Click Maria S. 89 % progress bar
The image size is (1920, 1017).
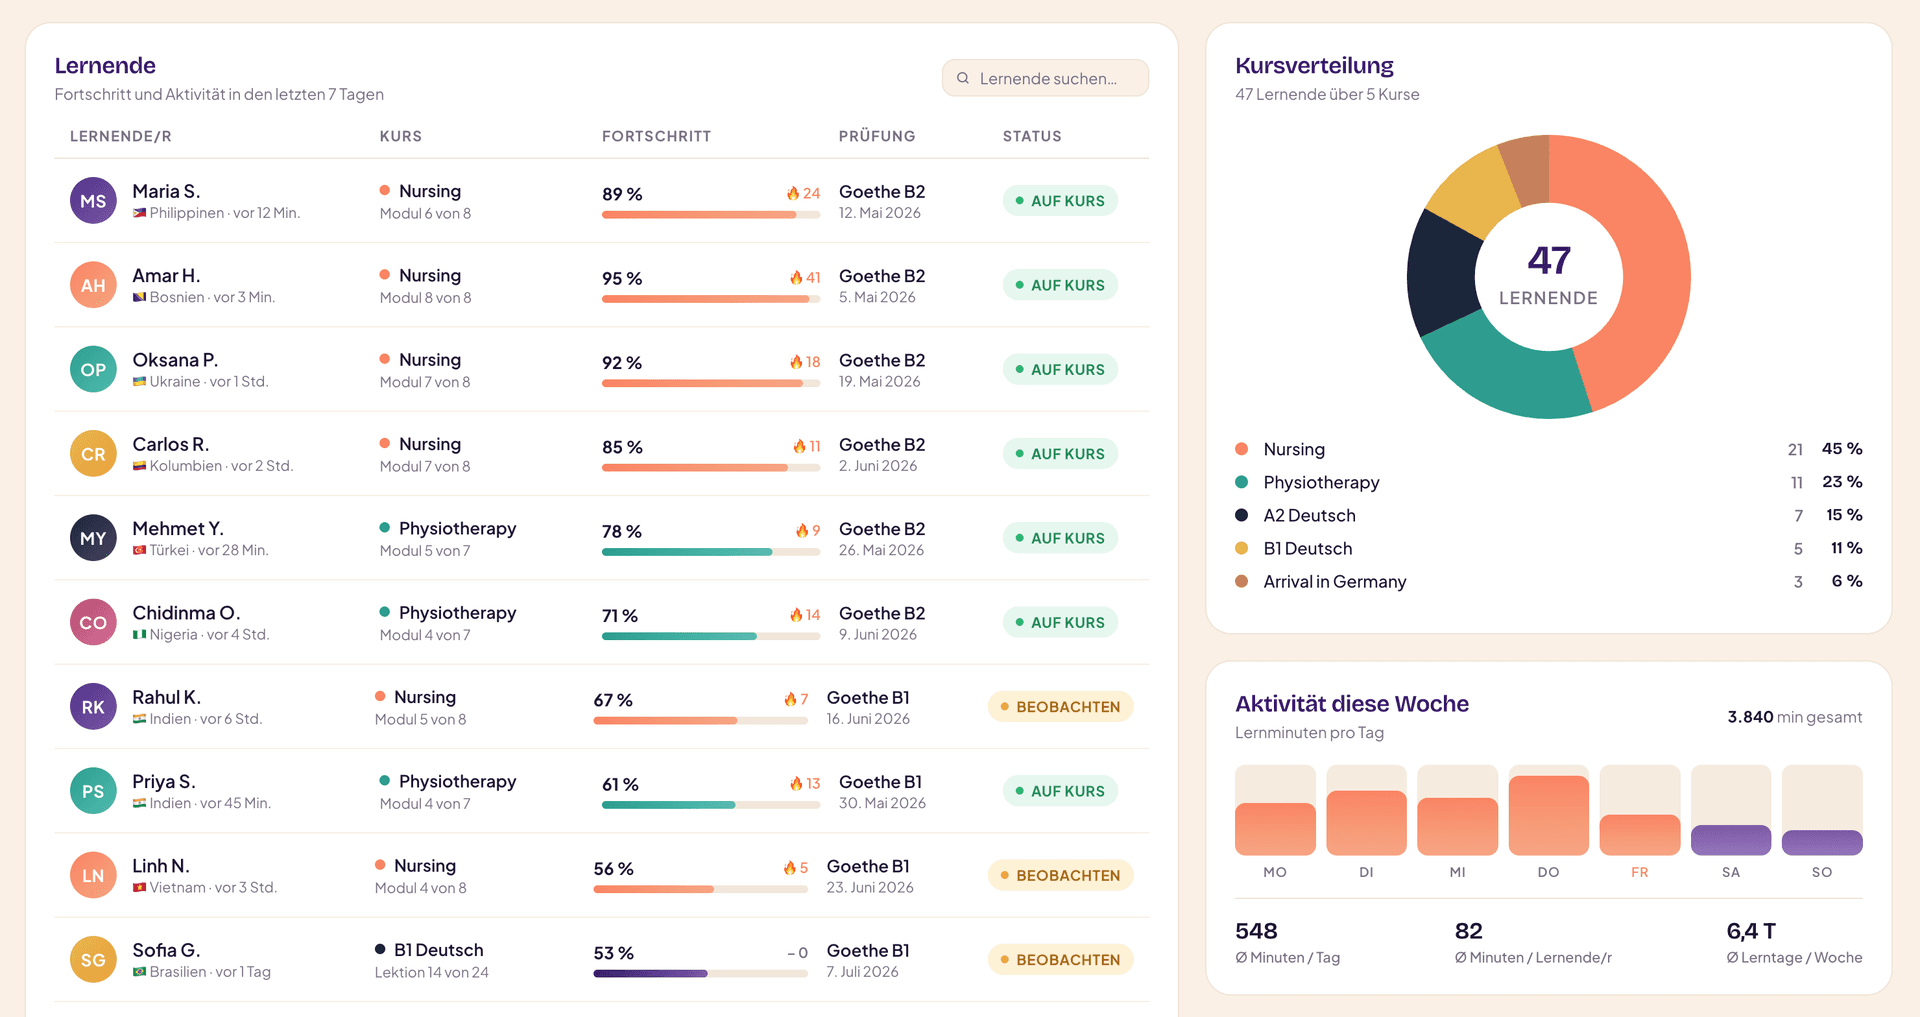click(x=711, y=214)
